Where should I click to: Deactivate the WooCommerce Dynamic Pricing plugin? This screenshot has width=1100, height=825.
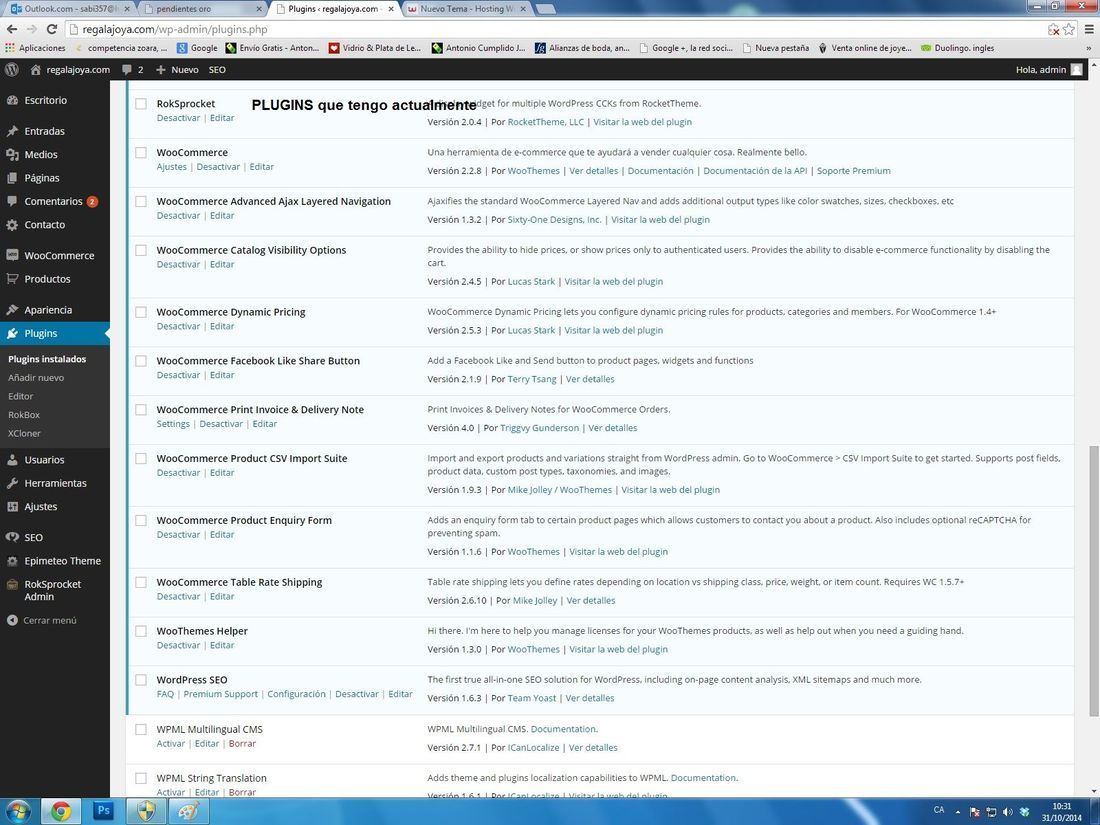coord(178,326)
